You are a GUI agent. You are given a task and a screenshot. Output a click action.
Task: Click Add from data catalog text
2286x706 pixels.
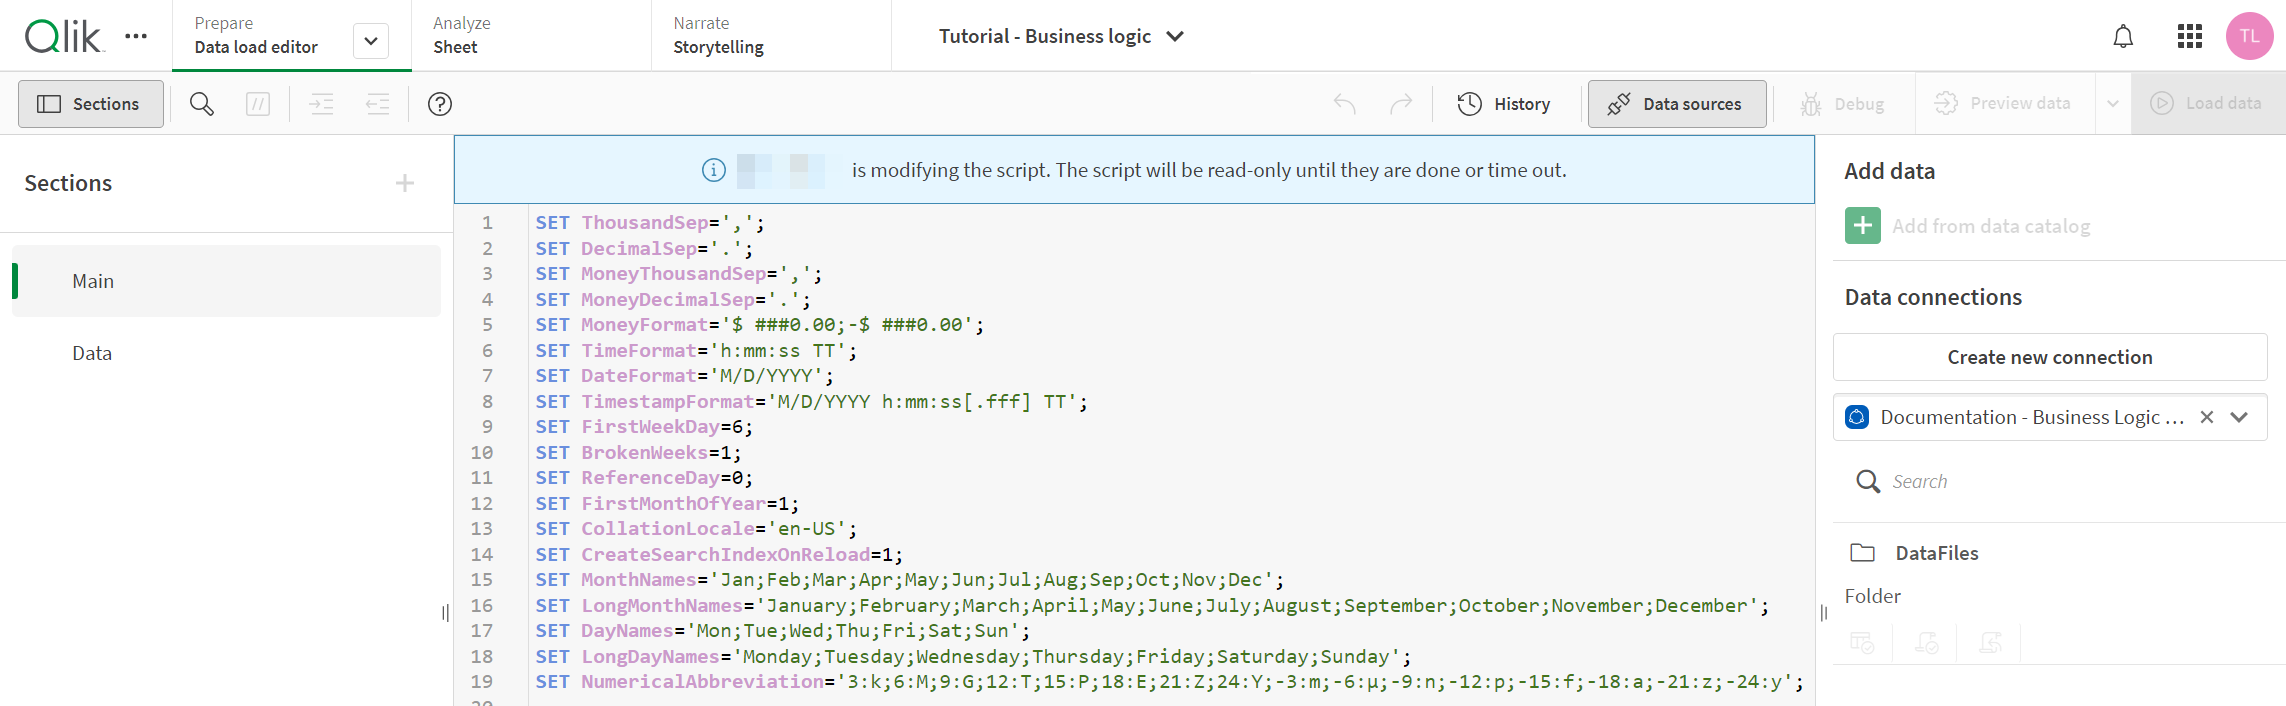click(x=1991, y=226)
